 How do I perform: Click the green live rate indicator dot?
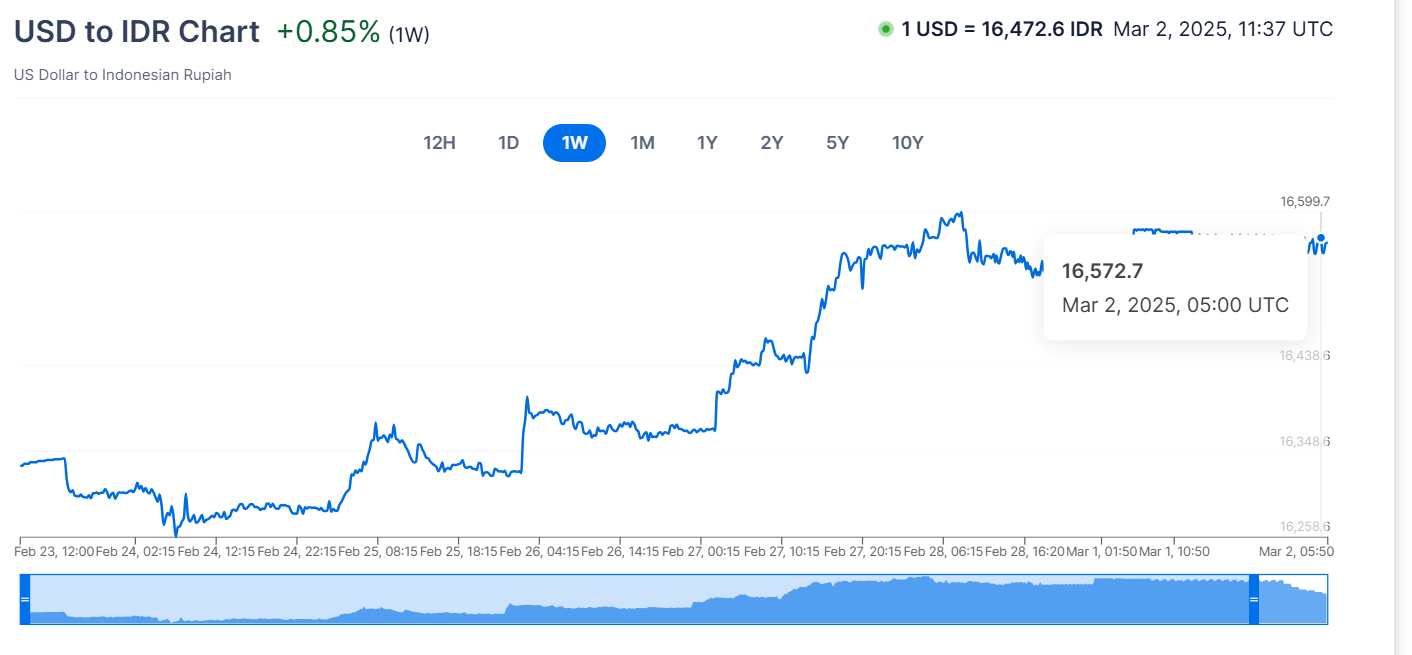[x=885, y=29]
